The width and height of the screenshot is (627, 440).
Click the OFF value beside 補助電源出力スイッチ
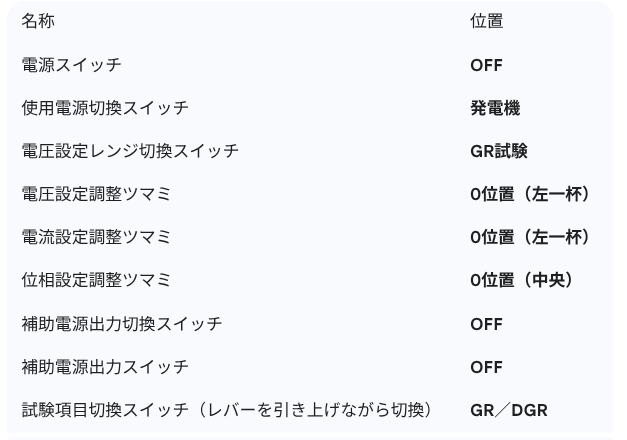(486, 367)
